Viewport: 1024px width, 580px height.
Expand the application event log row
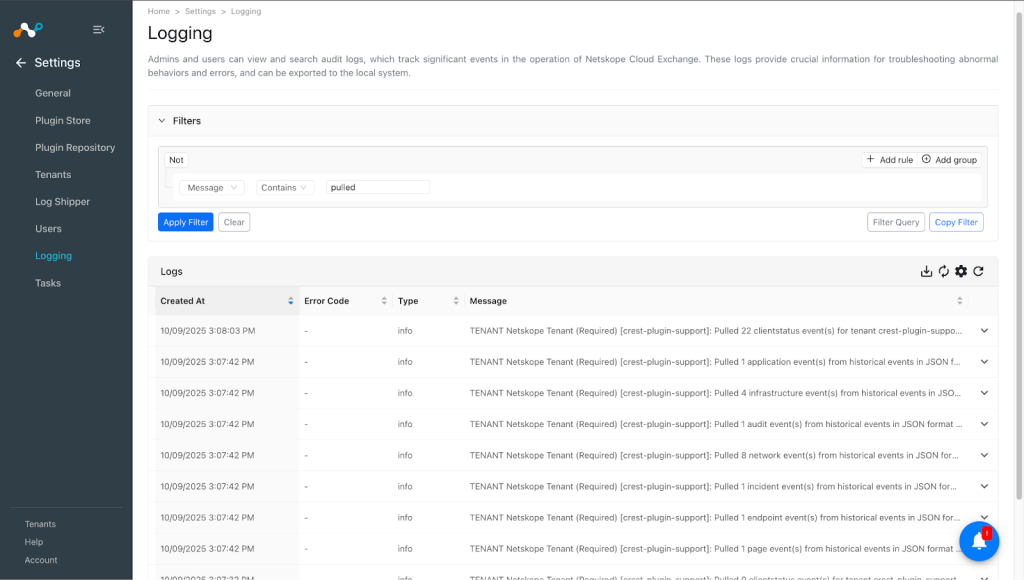(x=984, y=362)
